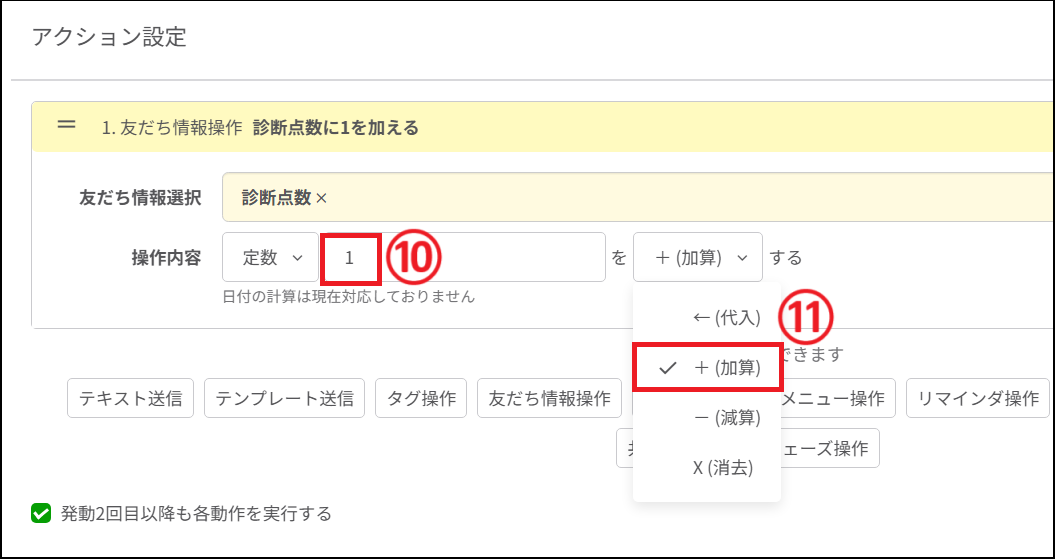The image size is (1055, 559).
Task: Grab the drag handle icon of action 1
Action: (x=67, y=125)
